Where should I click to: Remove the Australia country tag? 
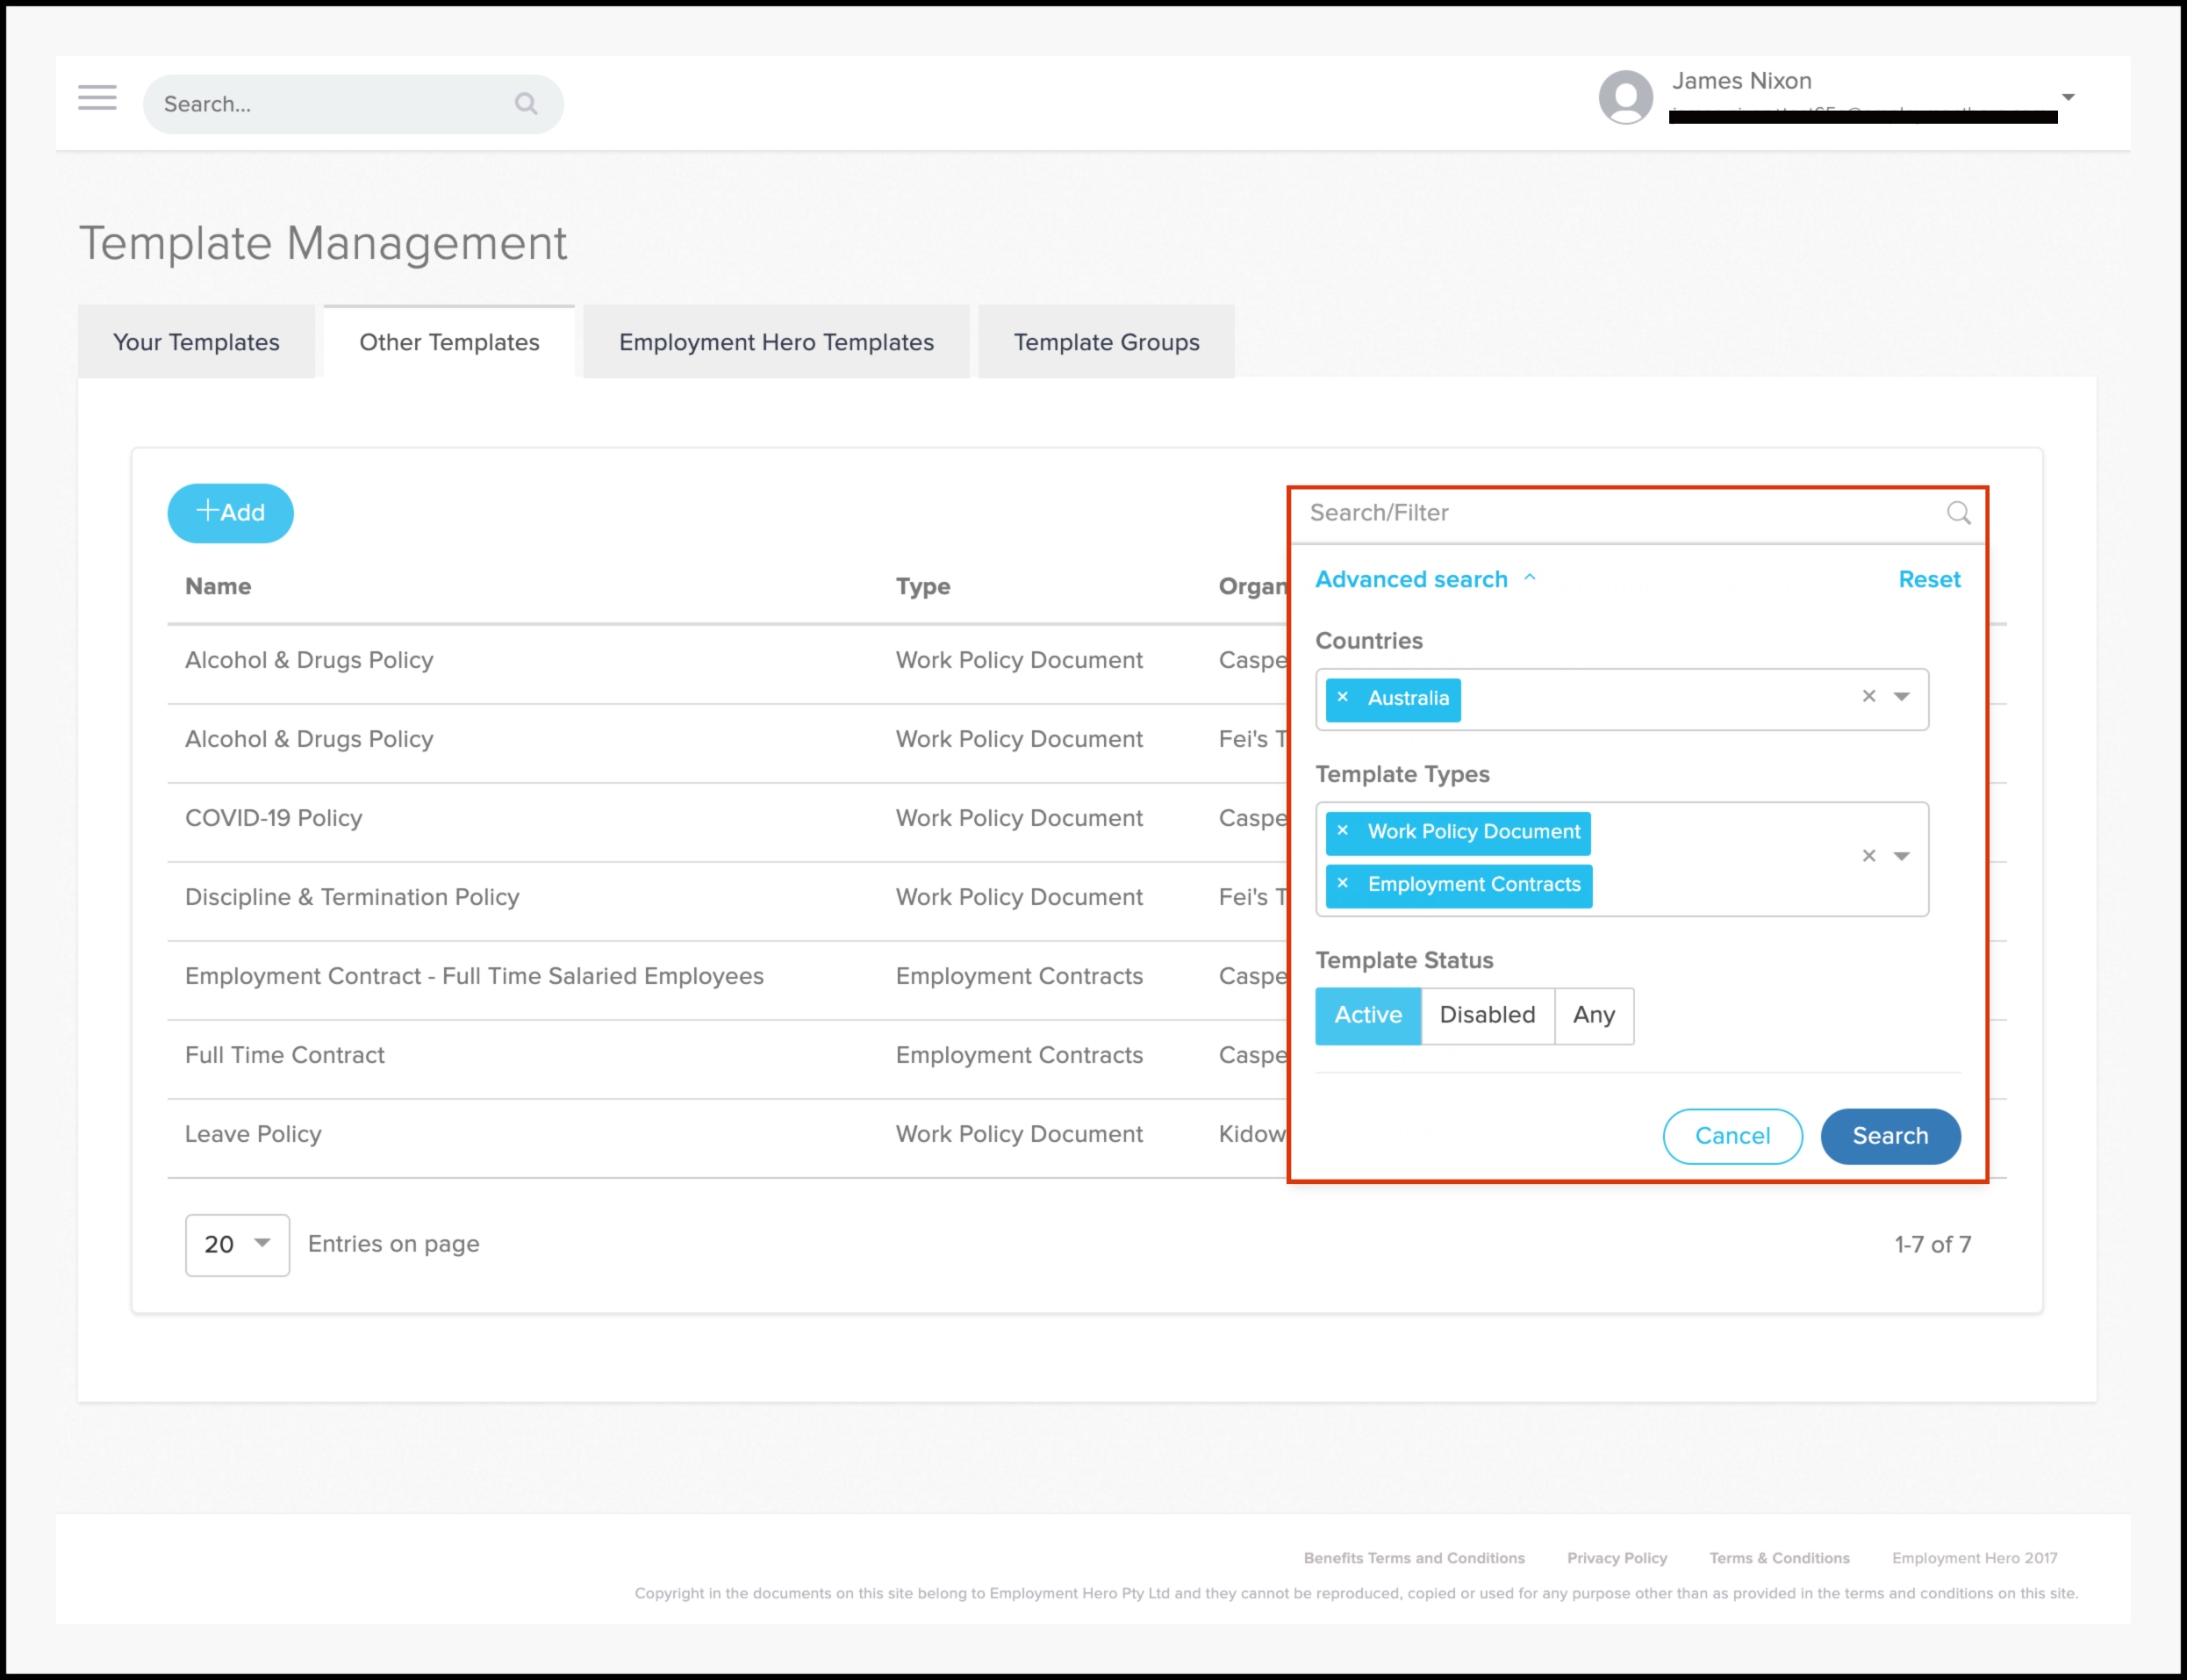tap(1343, 697)
